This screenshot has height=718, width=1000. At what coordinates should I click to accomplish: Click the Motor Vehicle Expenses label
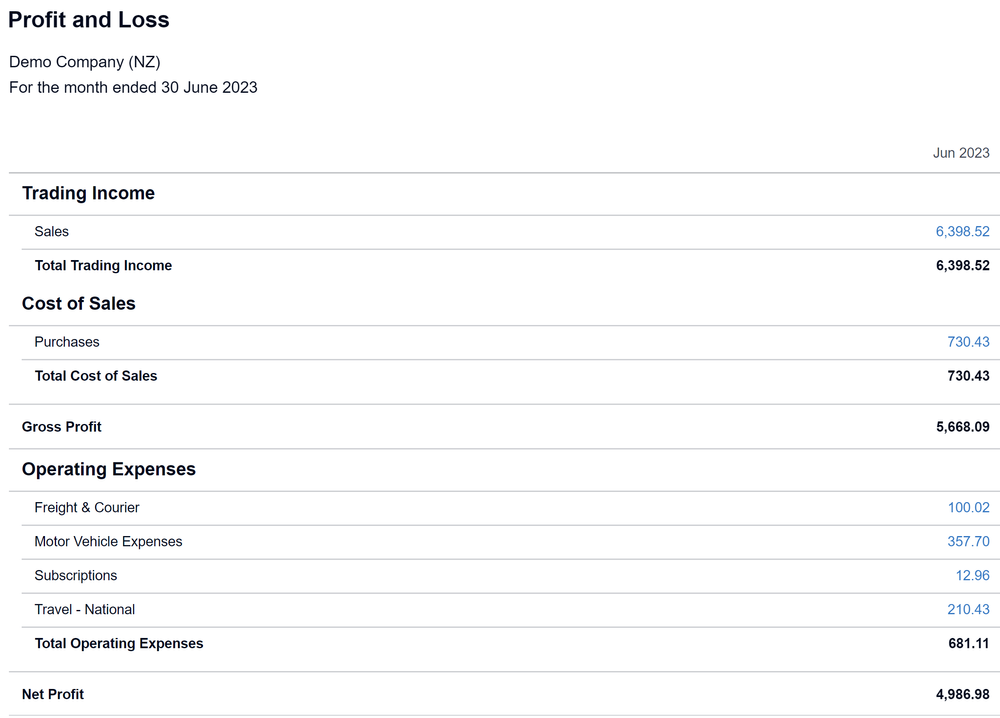108,542
